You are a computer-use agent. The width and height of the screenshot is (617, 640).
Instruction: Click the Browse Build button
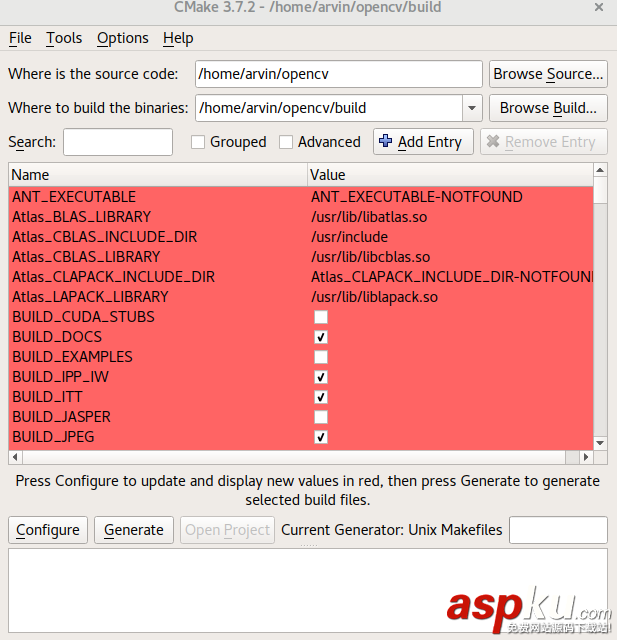pos(548,108)
